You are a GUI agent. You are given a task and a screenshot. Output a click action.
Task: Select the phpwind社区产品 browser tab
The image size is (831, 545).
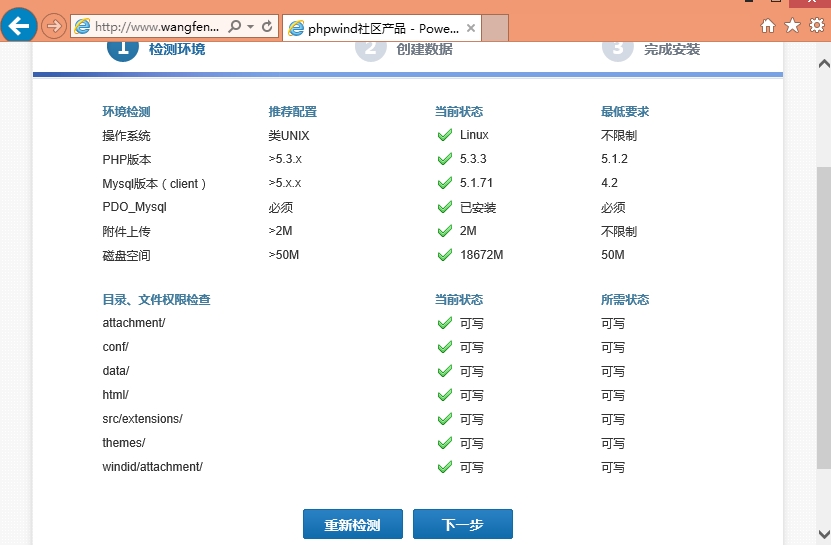coord(382,28)
